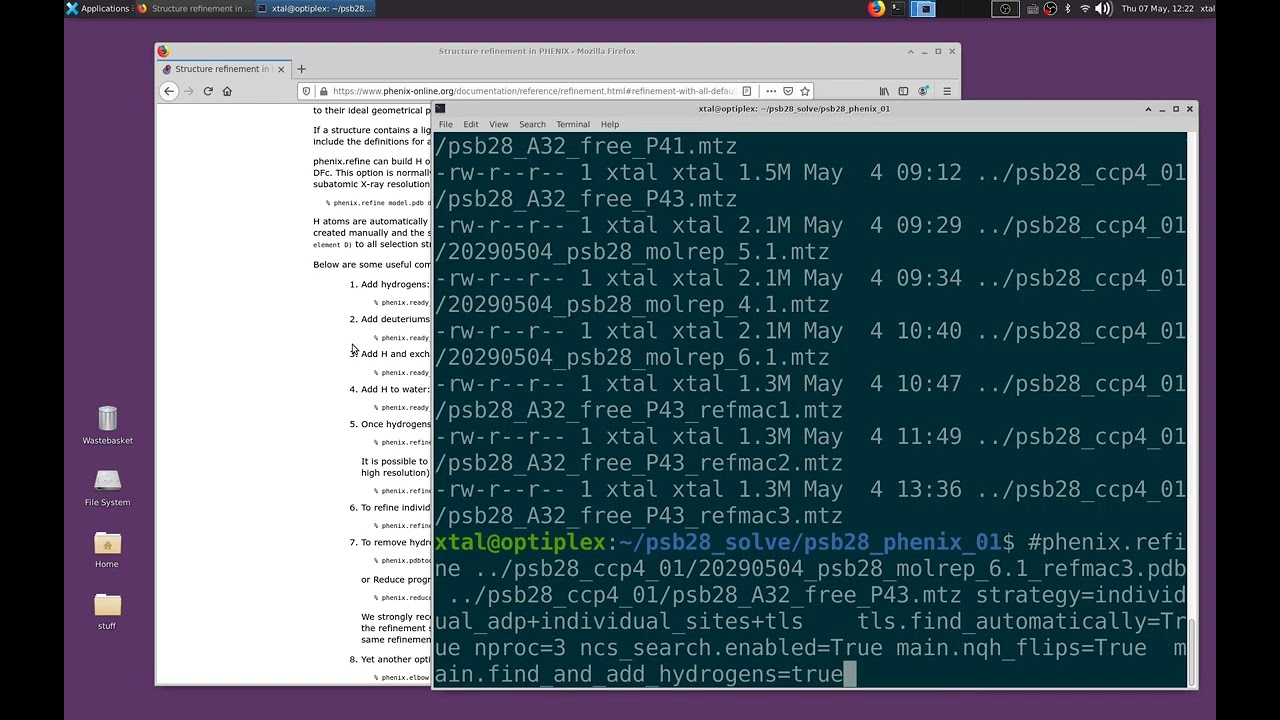Open Firefox Library icon
Screen dimensions: 1280x720
pyautogui.click(x=884, y=91)
